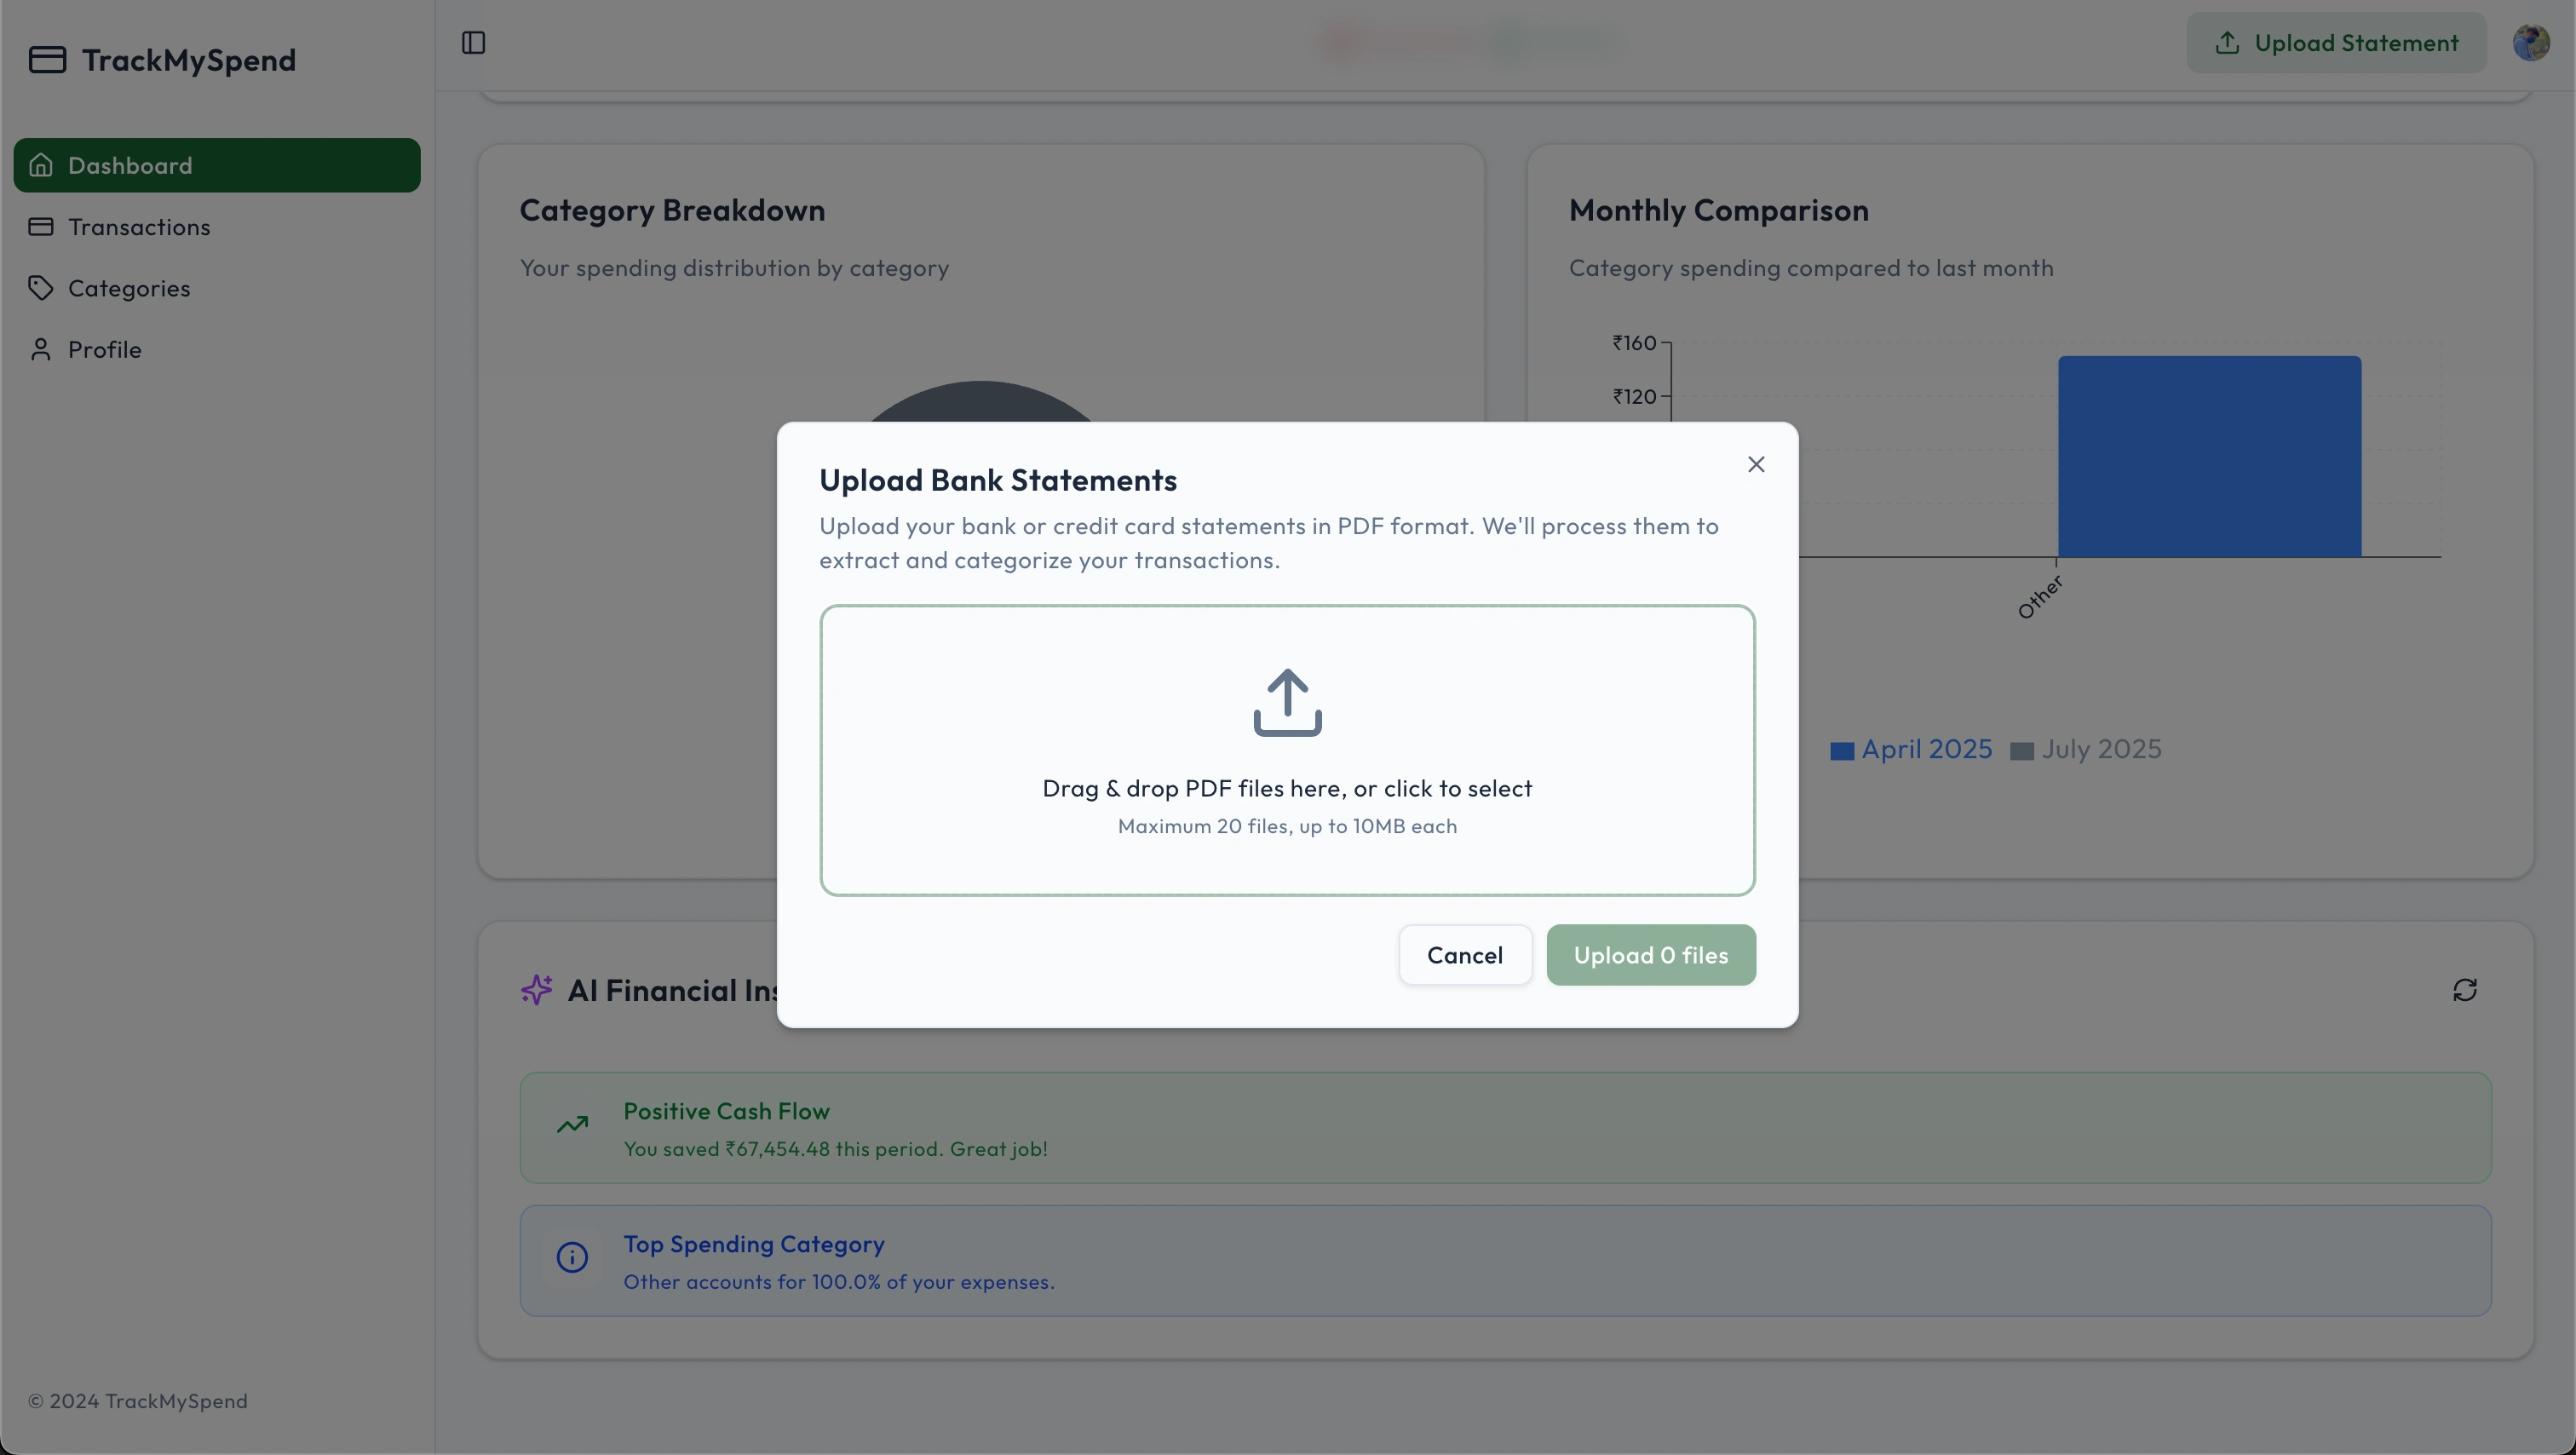Click the sparkle icon next to AI Financial Insights

tap(537, 990)
